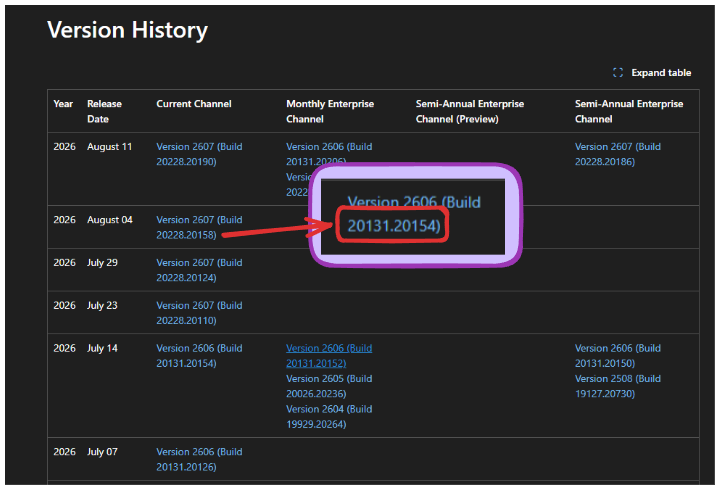
Task: Select the July 23 release date cell
Action: point(102,306)
